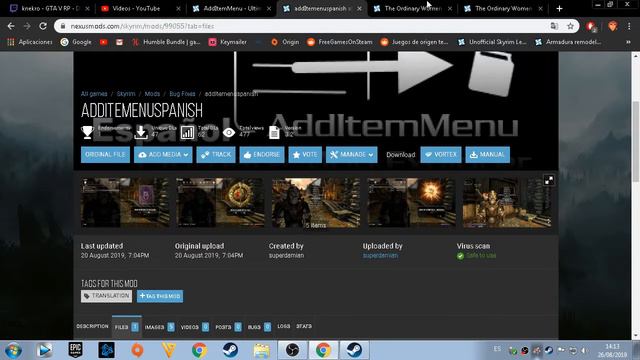Open the DESCRIPTION mod tab

click(92, 327)
